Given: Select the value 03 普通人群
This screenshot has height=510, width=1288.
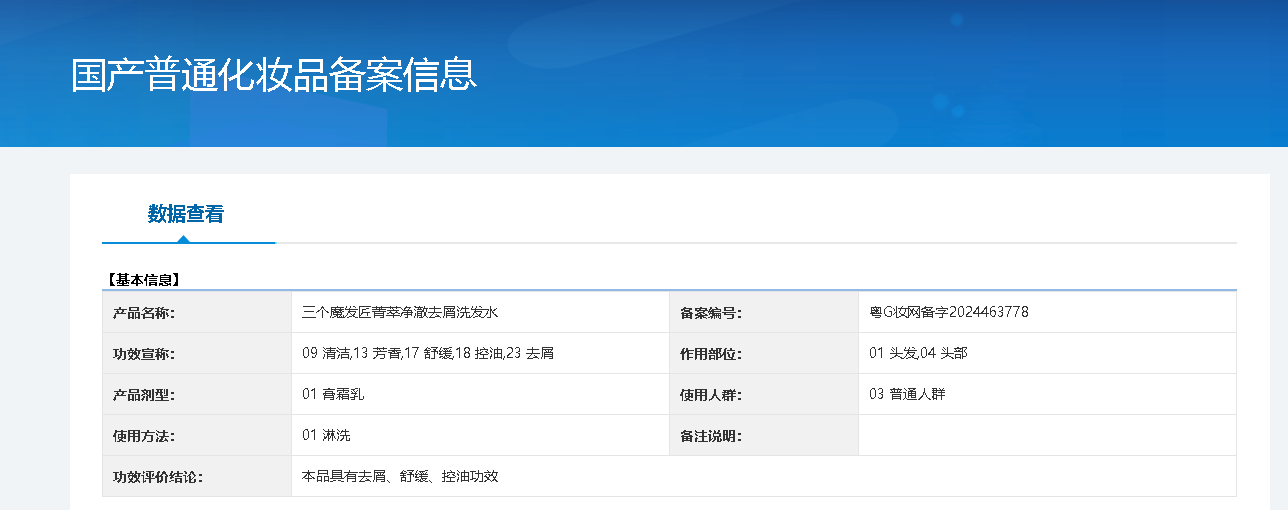Looking at the screenshot, I should pyautogui.click(x=907, y=394).
